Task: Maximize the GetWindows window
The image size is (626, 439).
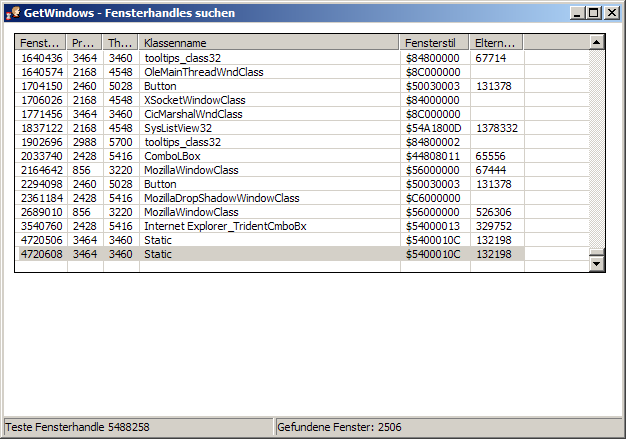Action: click(x=594, y=13)
